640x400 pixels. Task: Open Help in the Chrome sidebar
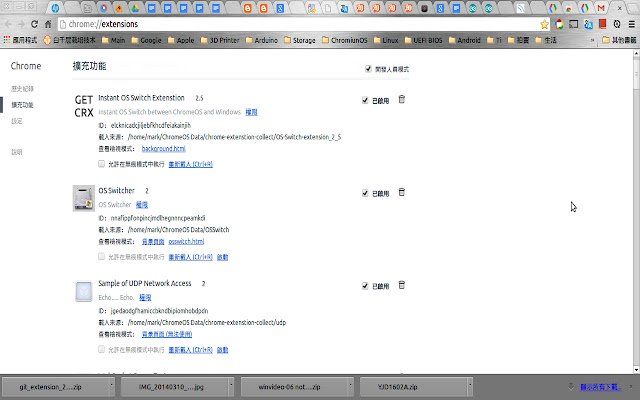pos(17,152)
